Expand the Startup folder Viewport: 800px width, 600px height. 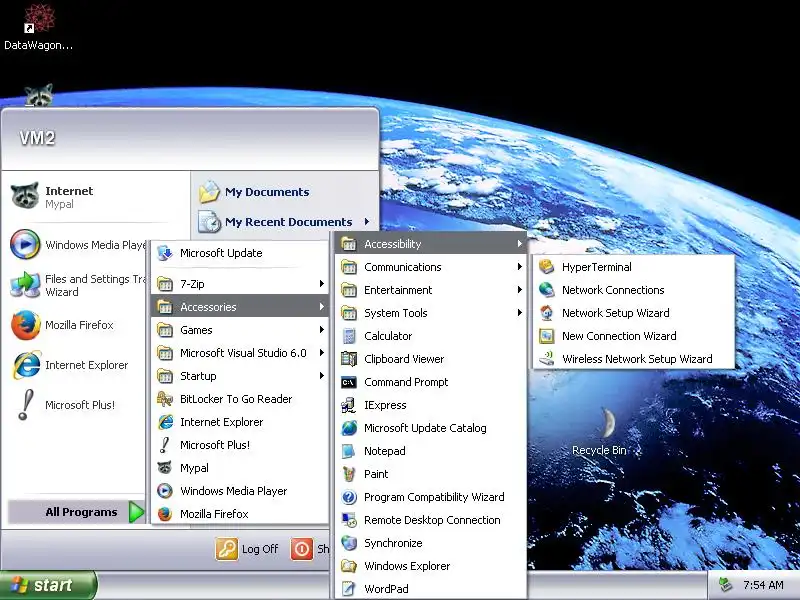240,376
